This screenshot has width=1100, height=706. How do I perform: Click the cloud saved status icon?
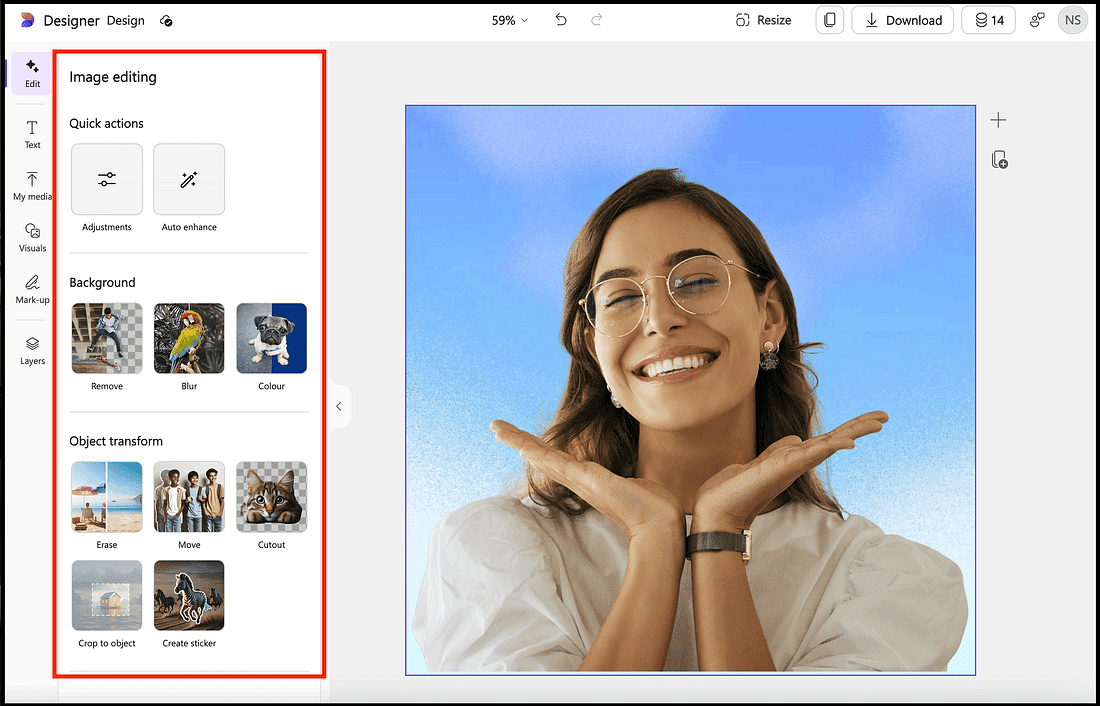[x=166, y=21]
